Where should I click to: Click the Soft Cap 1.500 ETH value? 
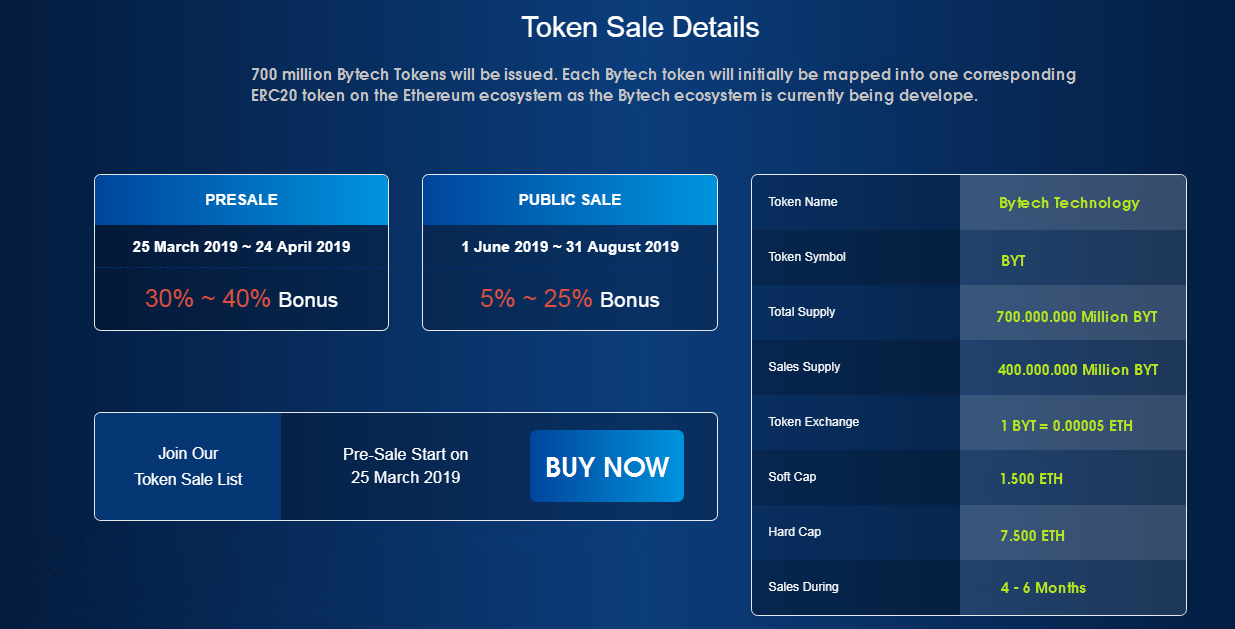1031,479
